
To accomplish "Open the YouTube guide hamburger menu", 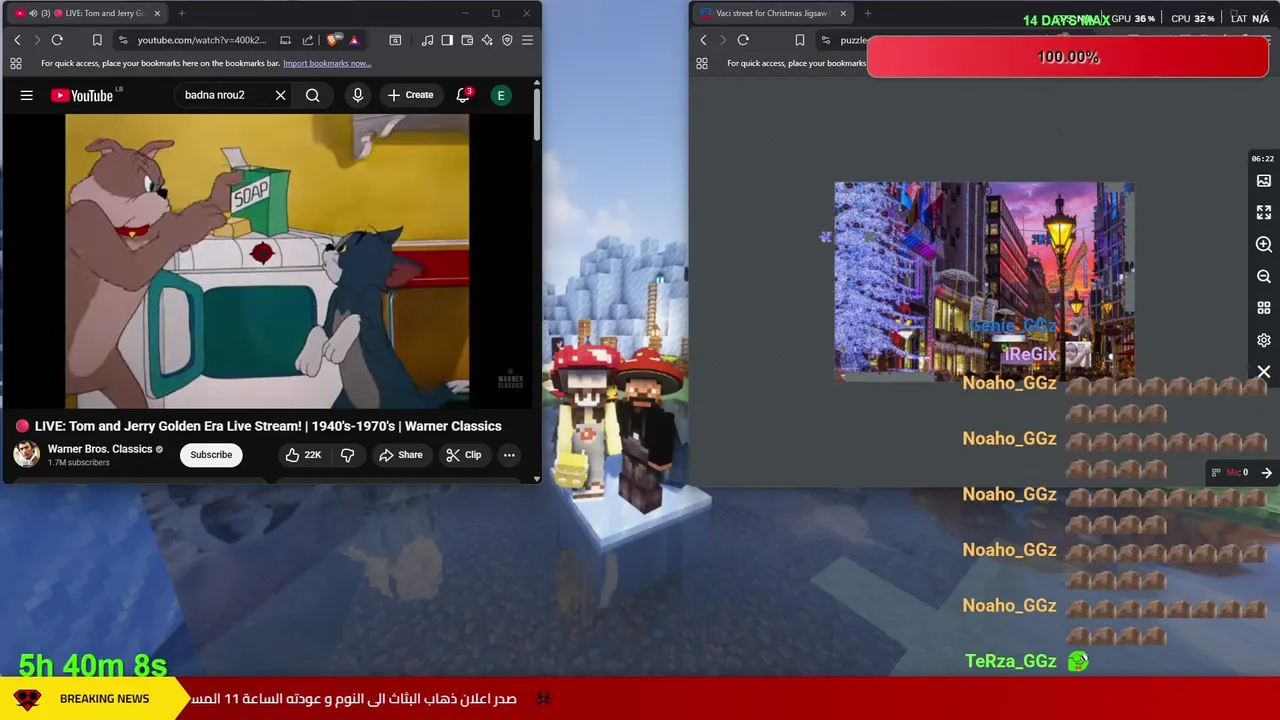I will point(27,95).
